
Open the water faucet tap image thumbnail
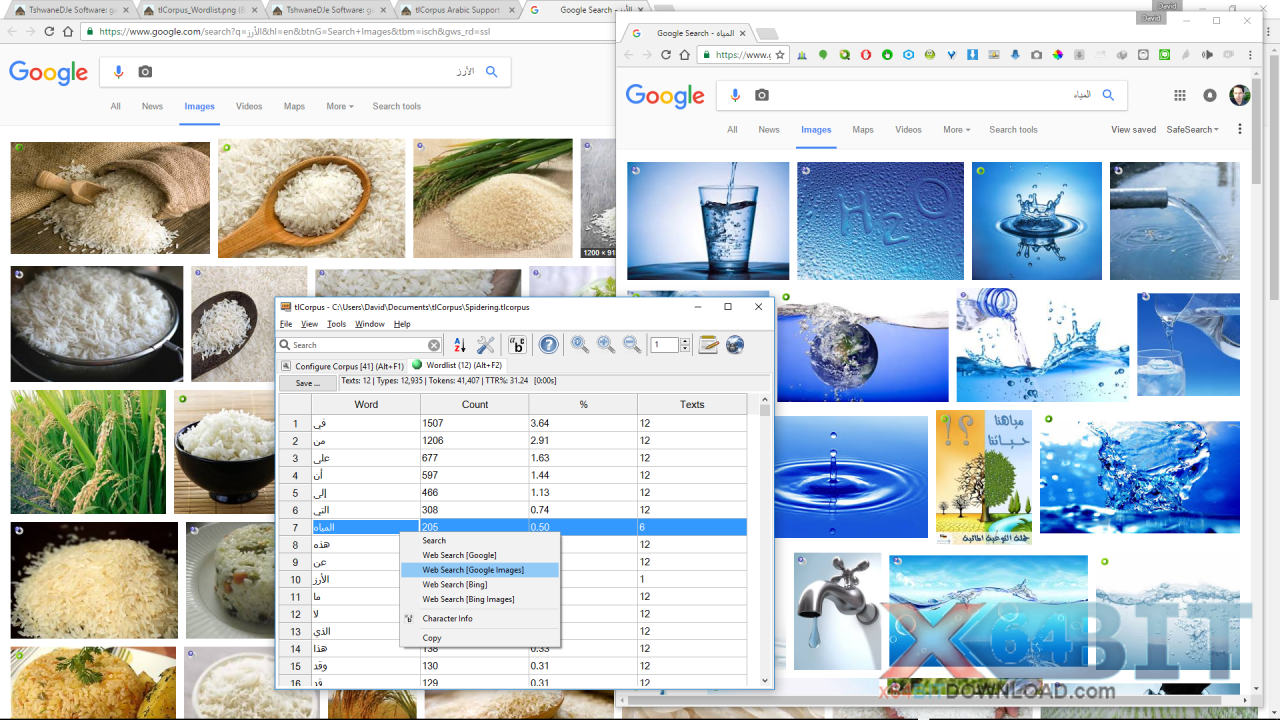[x=837, y=611]
